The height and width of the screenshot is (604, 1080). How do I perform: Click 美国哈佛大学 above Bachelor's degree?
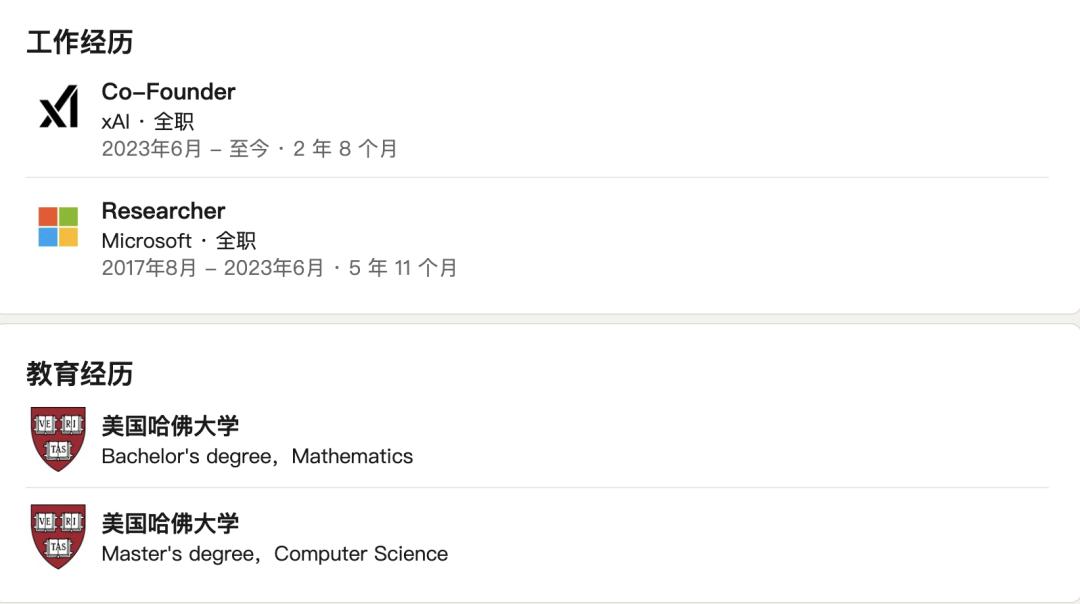click(x=170, y=426)
